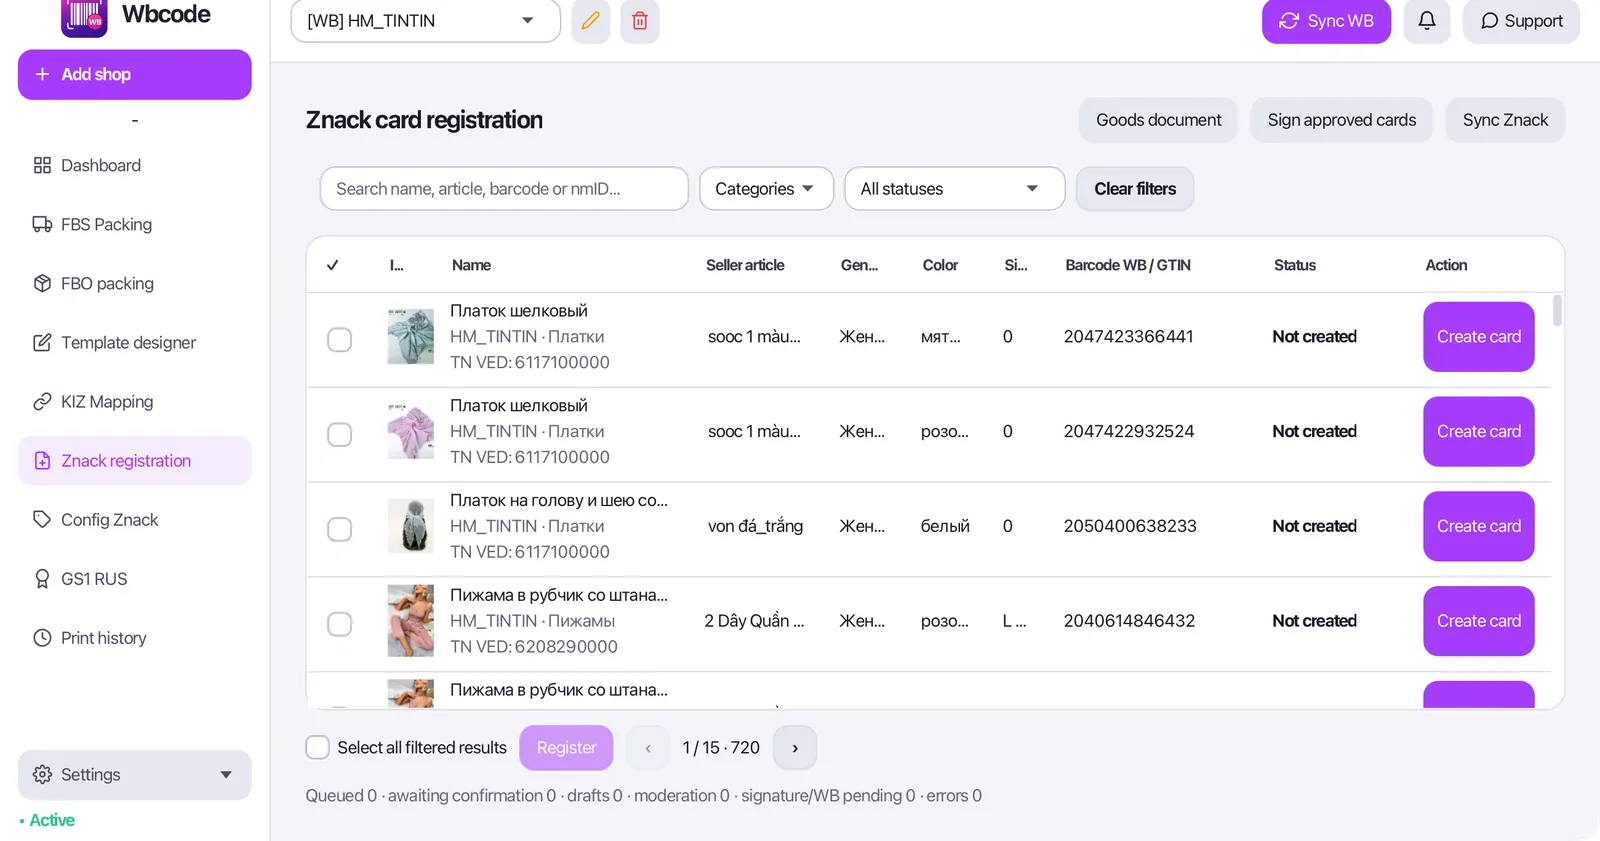
Task: Expand the Settings dropdown in sidebar
Action: pos(135,775)
